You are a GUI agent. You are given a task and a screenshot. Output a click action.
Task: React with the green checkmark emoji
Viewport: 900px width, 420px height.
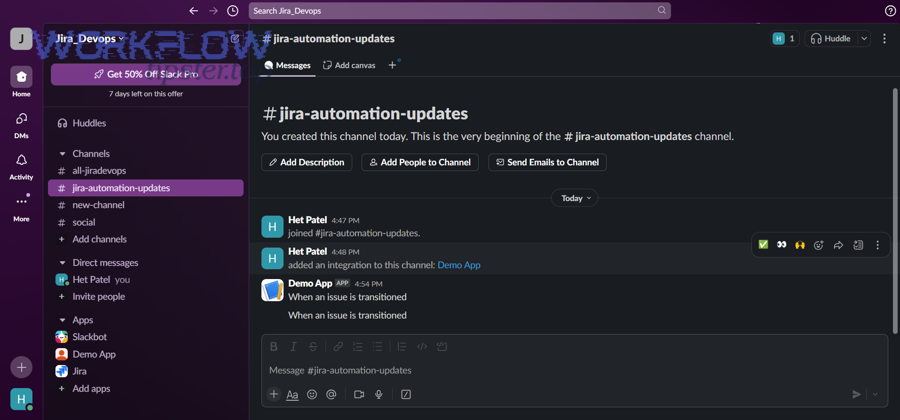pos(763,245)
